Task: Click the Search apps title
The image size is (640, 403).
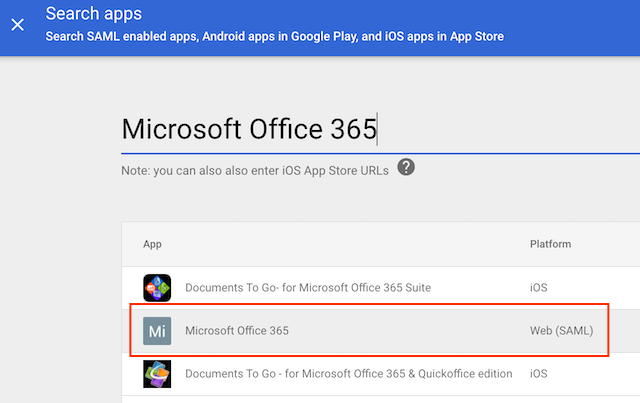Action: coord(93,14)
